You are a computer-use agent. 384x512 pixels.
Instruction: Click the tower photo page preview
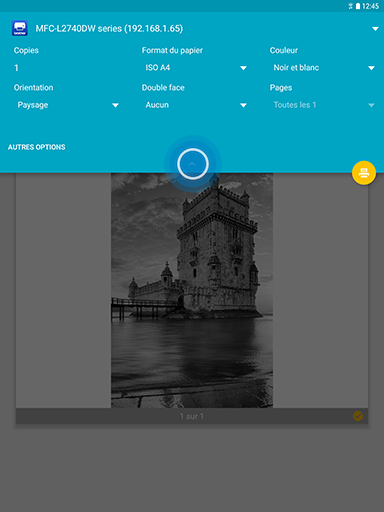(192, 290)
